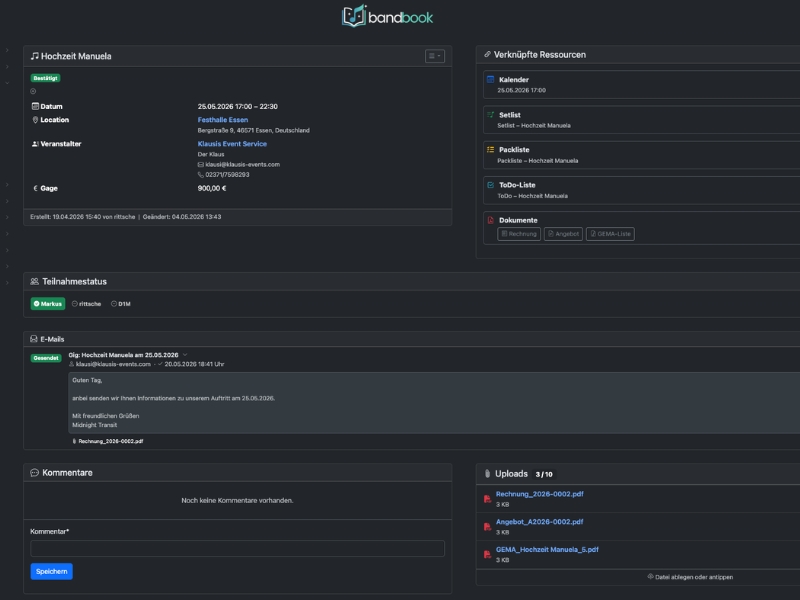The width and height of the screenshot is (800, 600).
Task: Click the person icon next to Veranstalter
Action: [x=35, y=144]
